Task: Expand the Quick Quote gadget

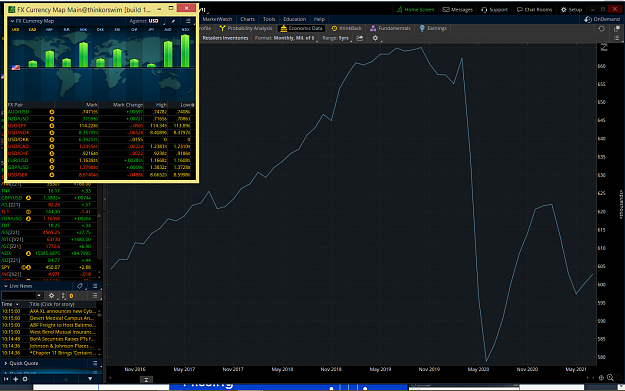Action: point(6,363)
